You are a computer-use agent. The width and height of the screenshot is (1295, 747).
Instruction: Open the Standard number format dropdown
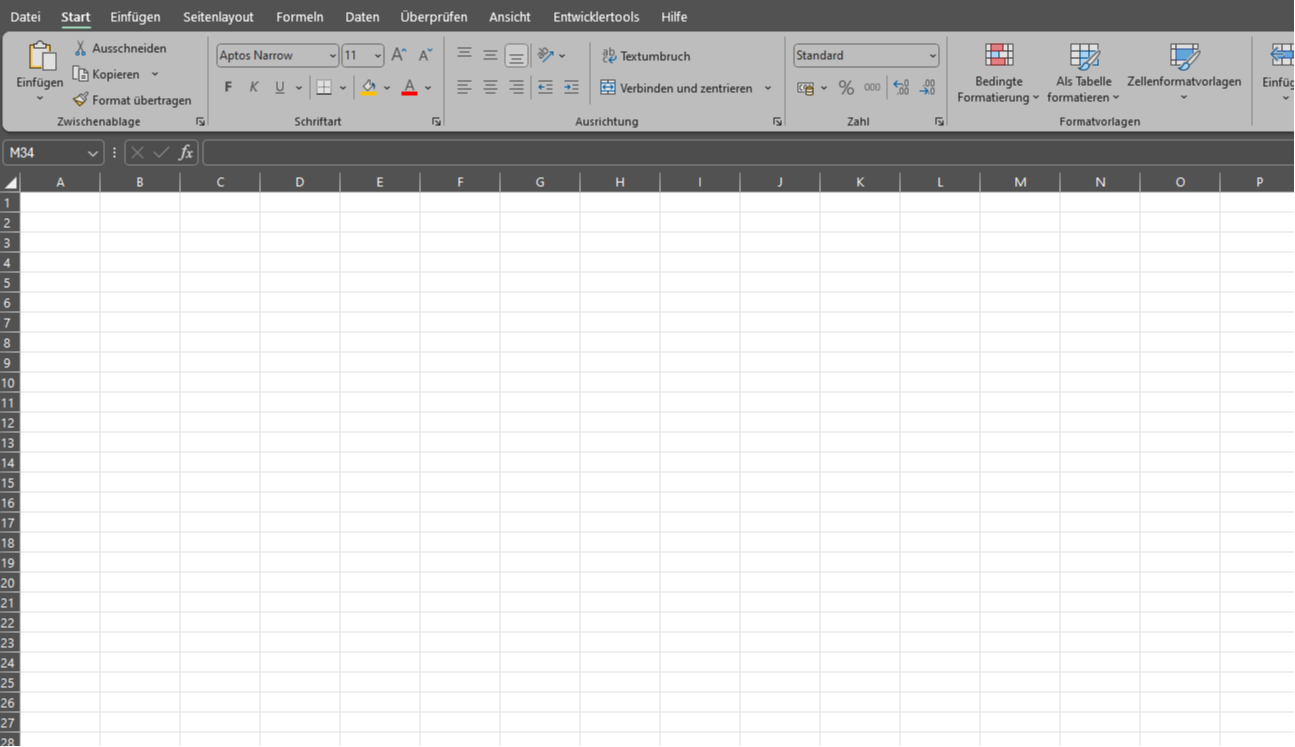point(932,56)
